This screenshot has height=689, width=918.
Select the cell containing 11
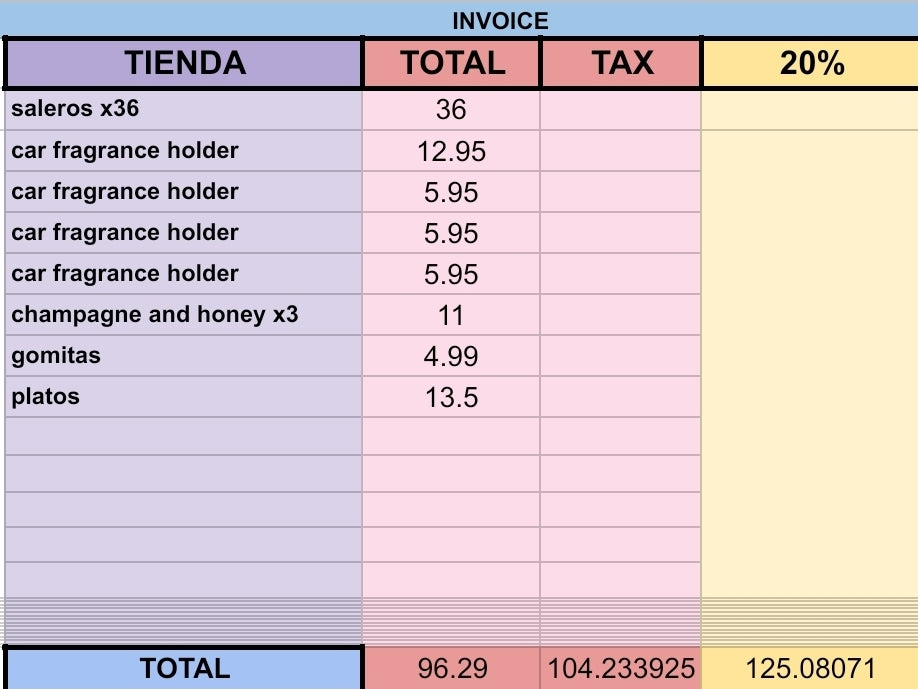(x=451, y=316)
